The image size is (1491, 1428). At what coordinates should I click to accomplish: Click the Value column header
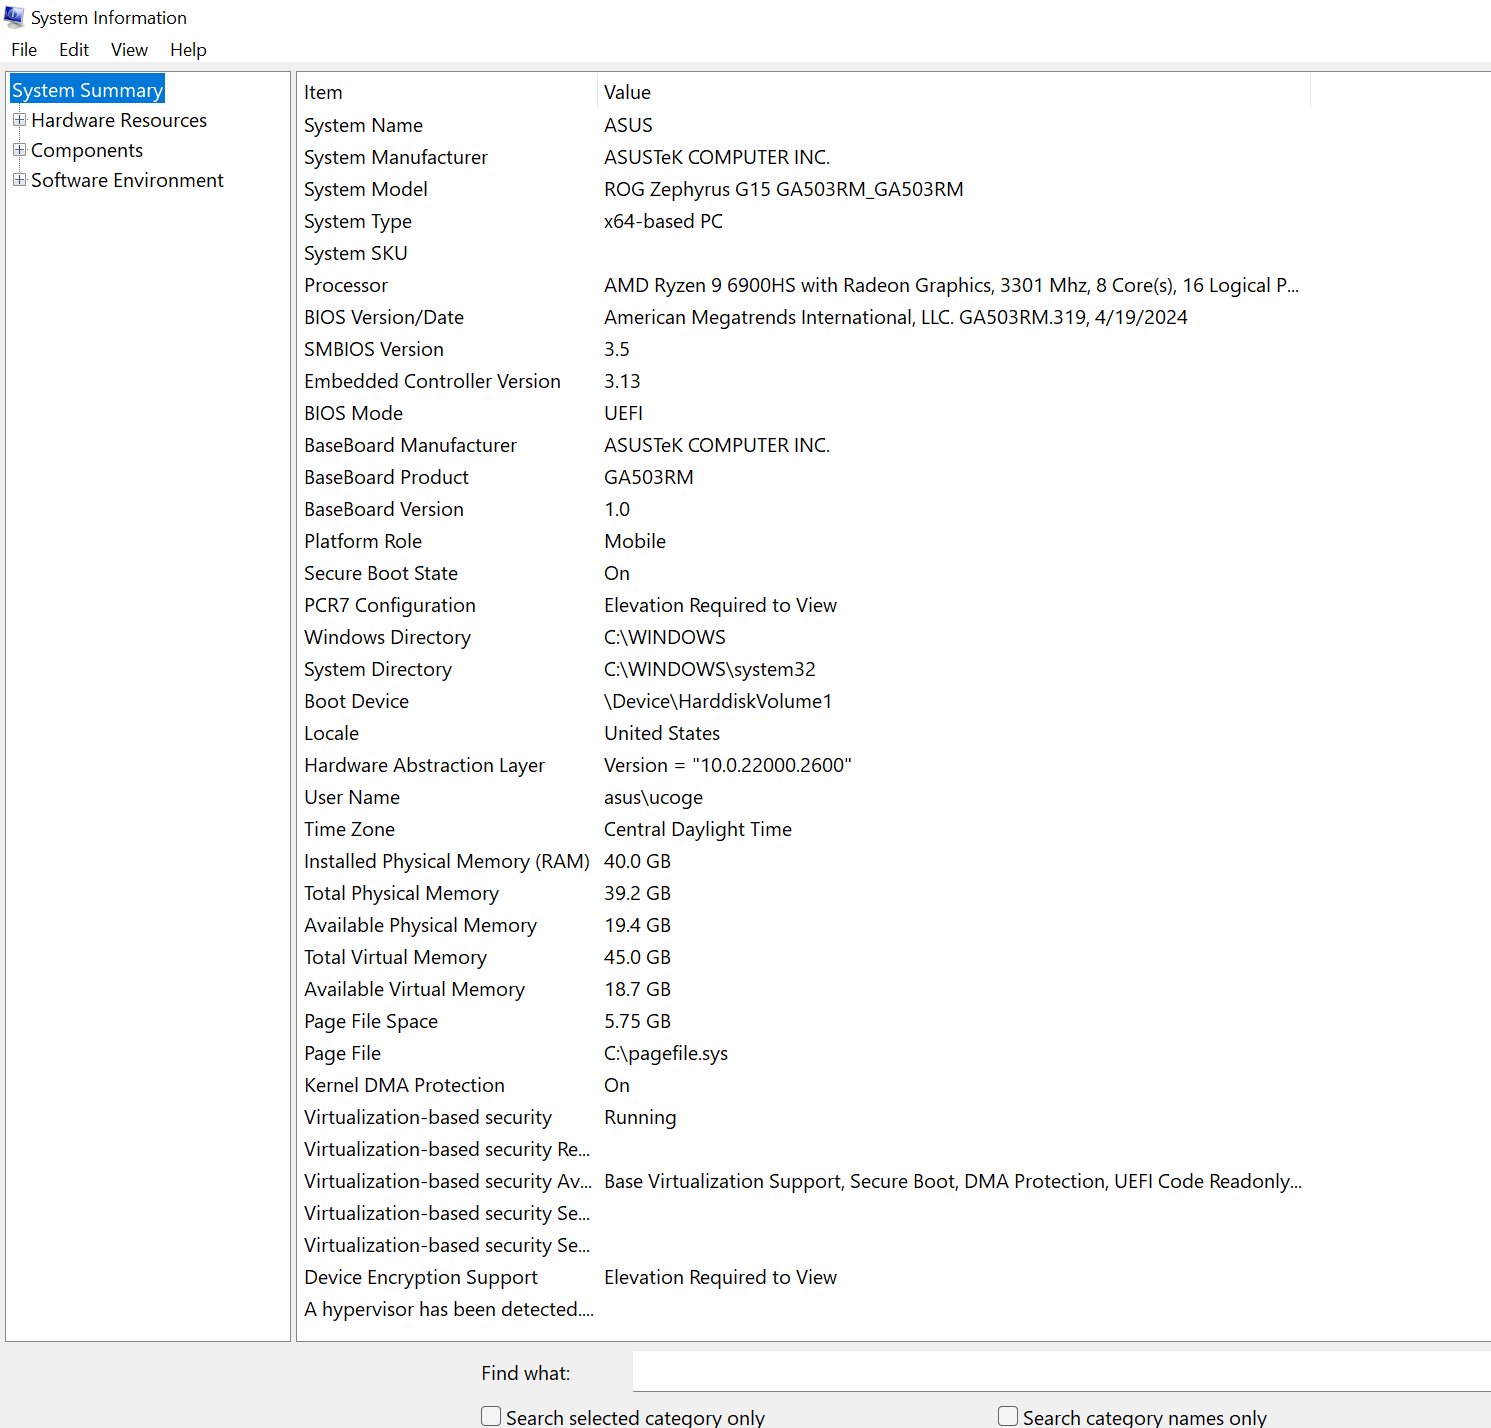pyautogui.click(x=954, y=92)
